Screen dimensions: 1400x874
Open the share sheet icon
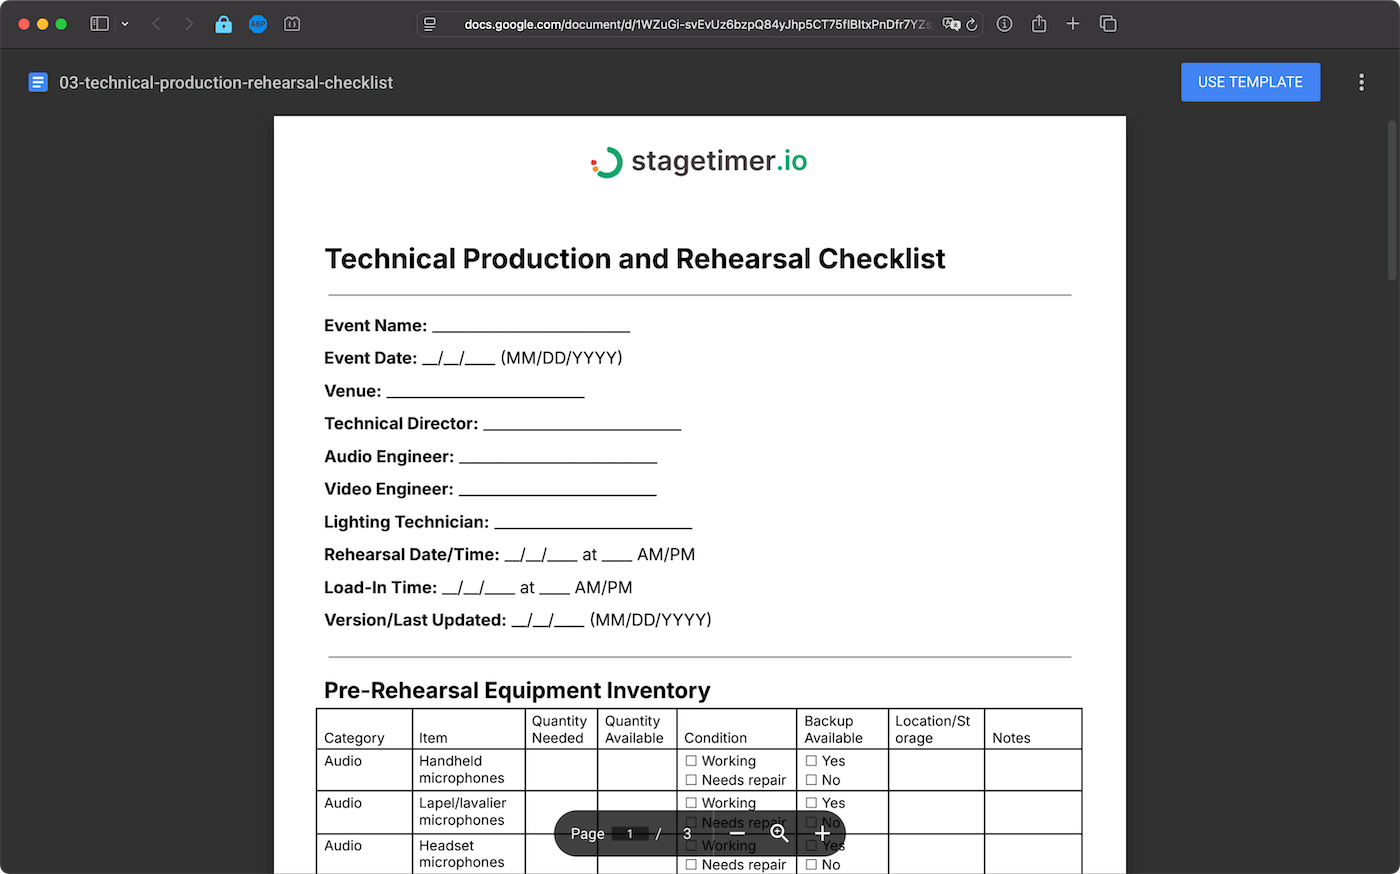point(1038,23)
